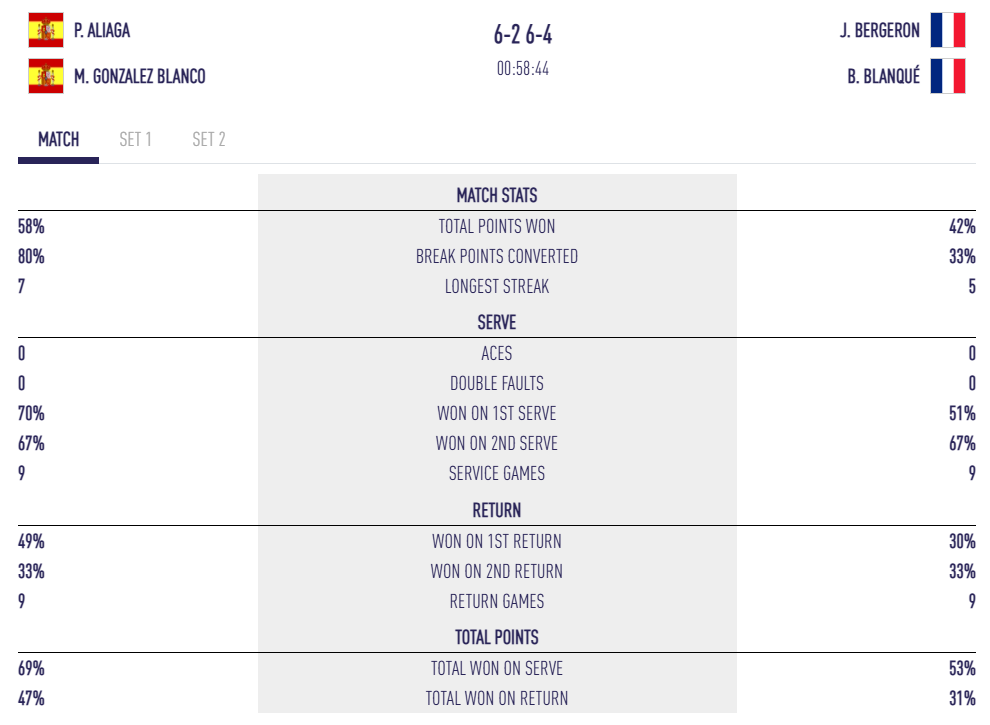The height and width of the screenshot is (725, 990).
Task: Click the French flag beside B. Blanqué
Action: click(x=947, y=76)
